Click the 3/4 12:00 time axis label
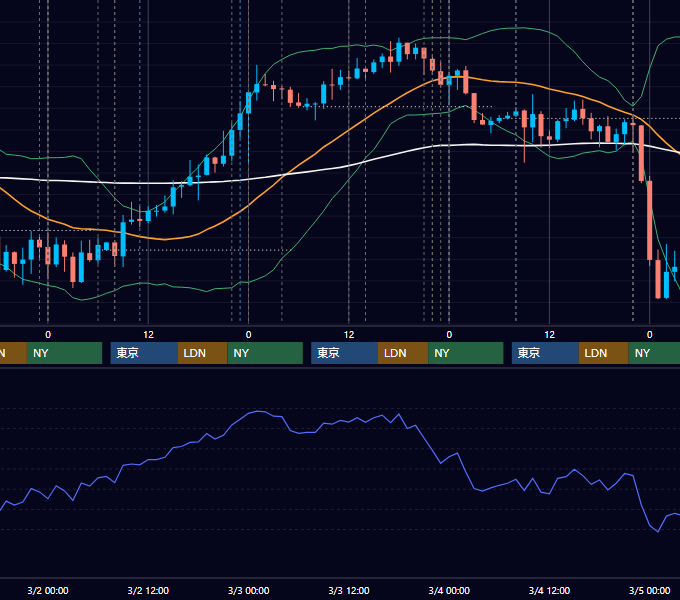Viewport: 680px width, 600px height. 549,590
